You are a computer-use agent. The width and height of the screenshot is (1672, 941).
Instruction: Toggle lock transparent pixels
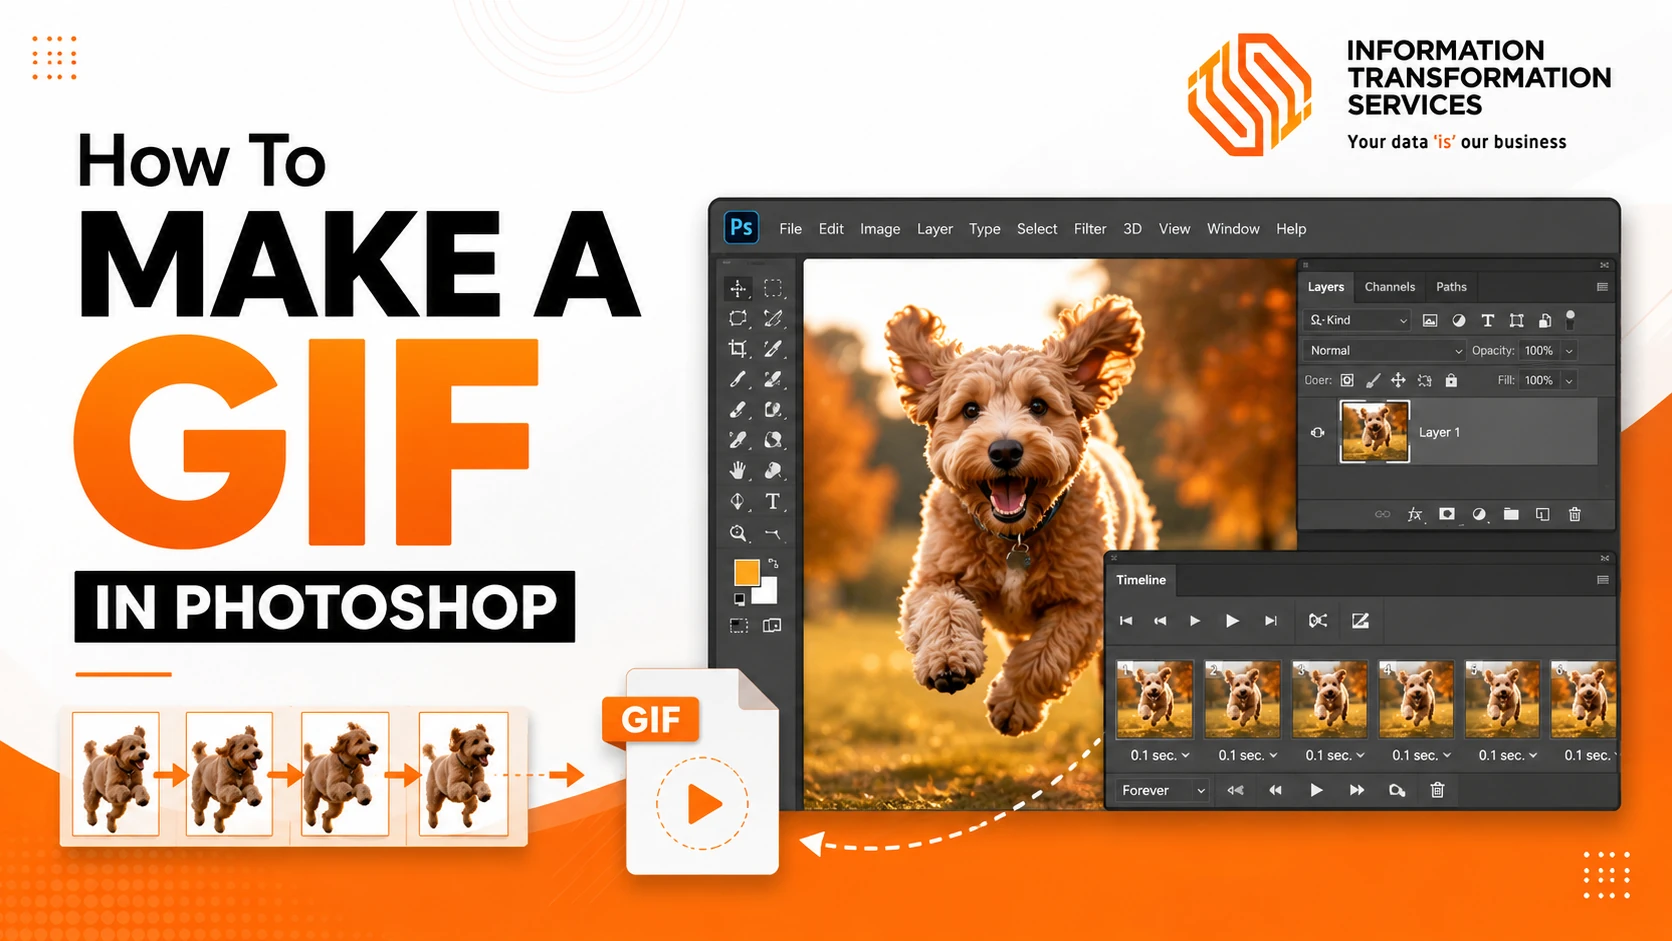(1347, 380)
